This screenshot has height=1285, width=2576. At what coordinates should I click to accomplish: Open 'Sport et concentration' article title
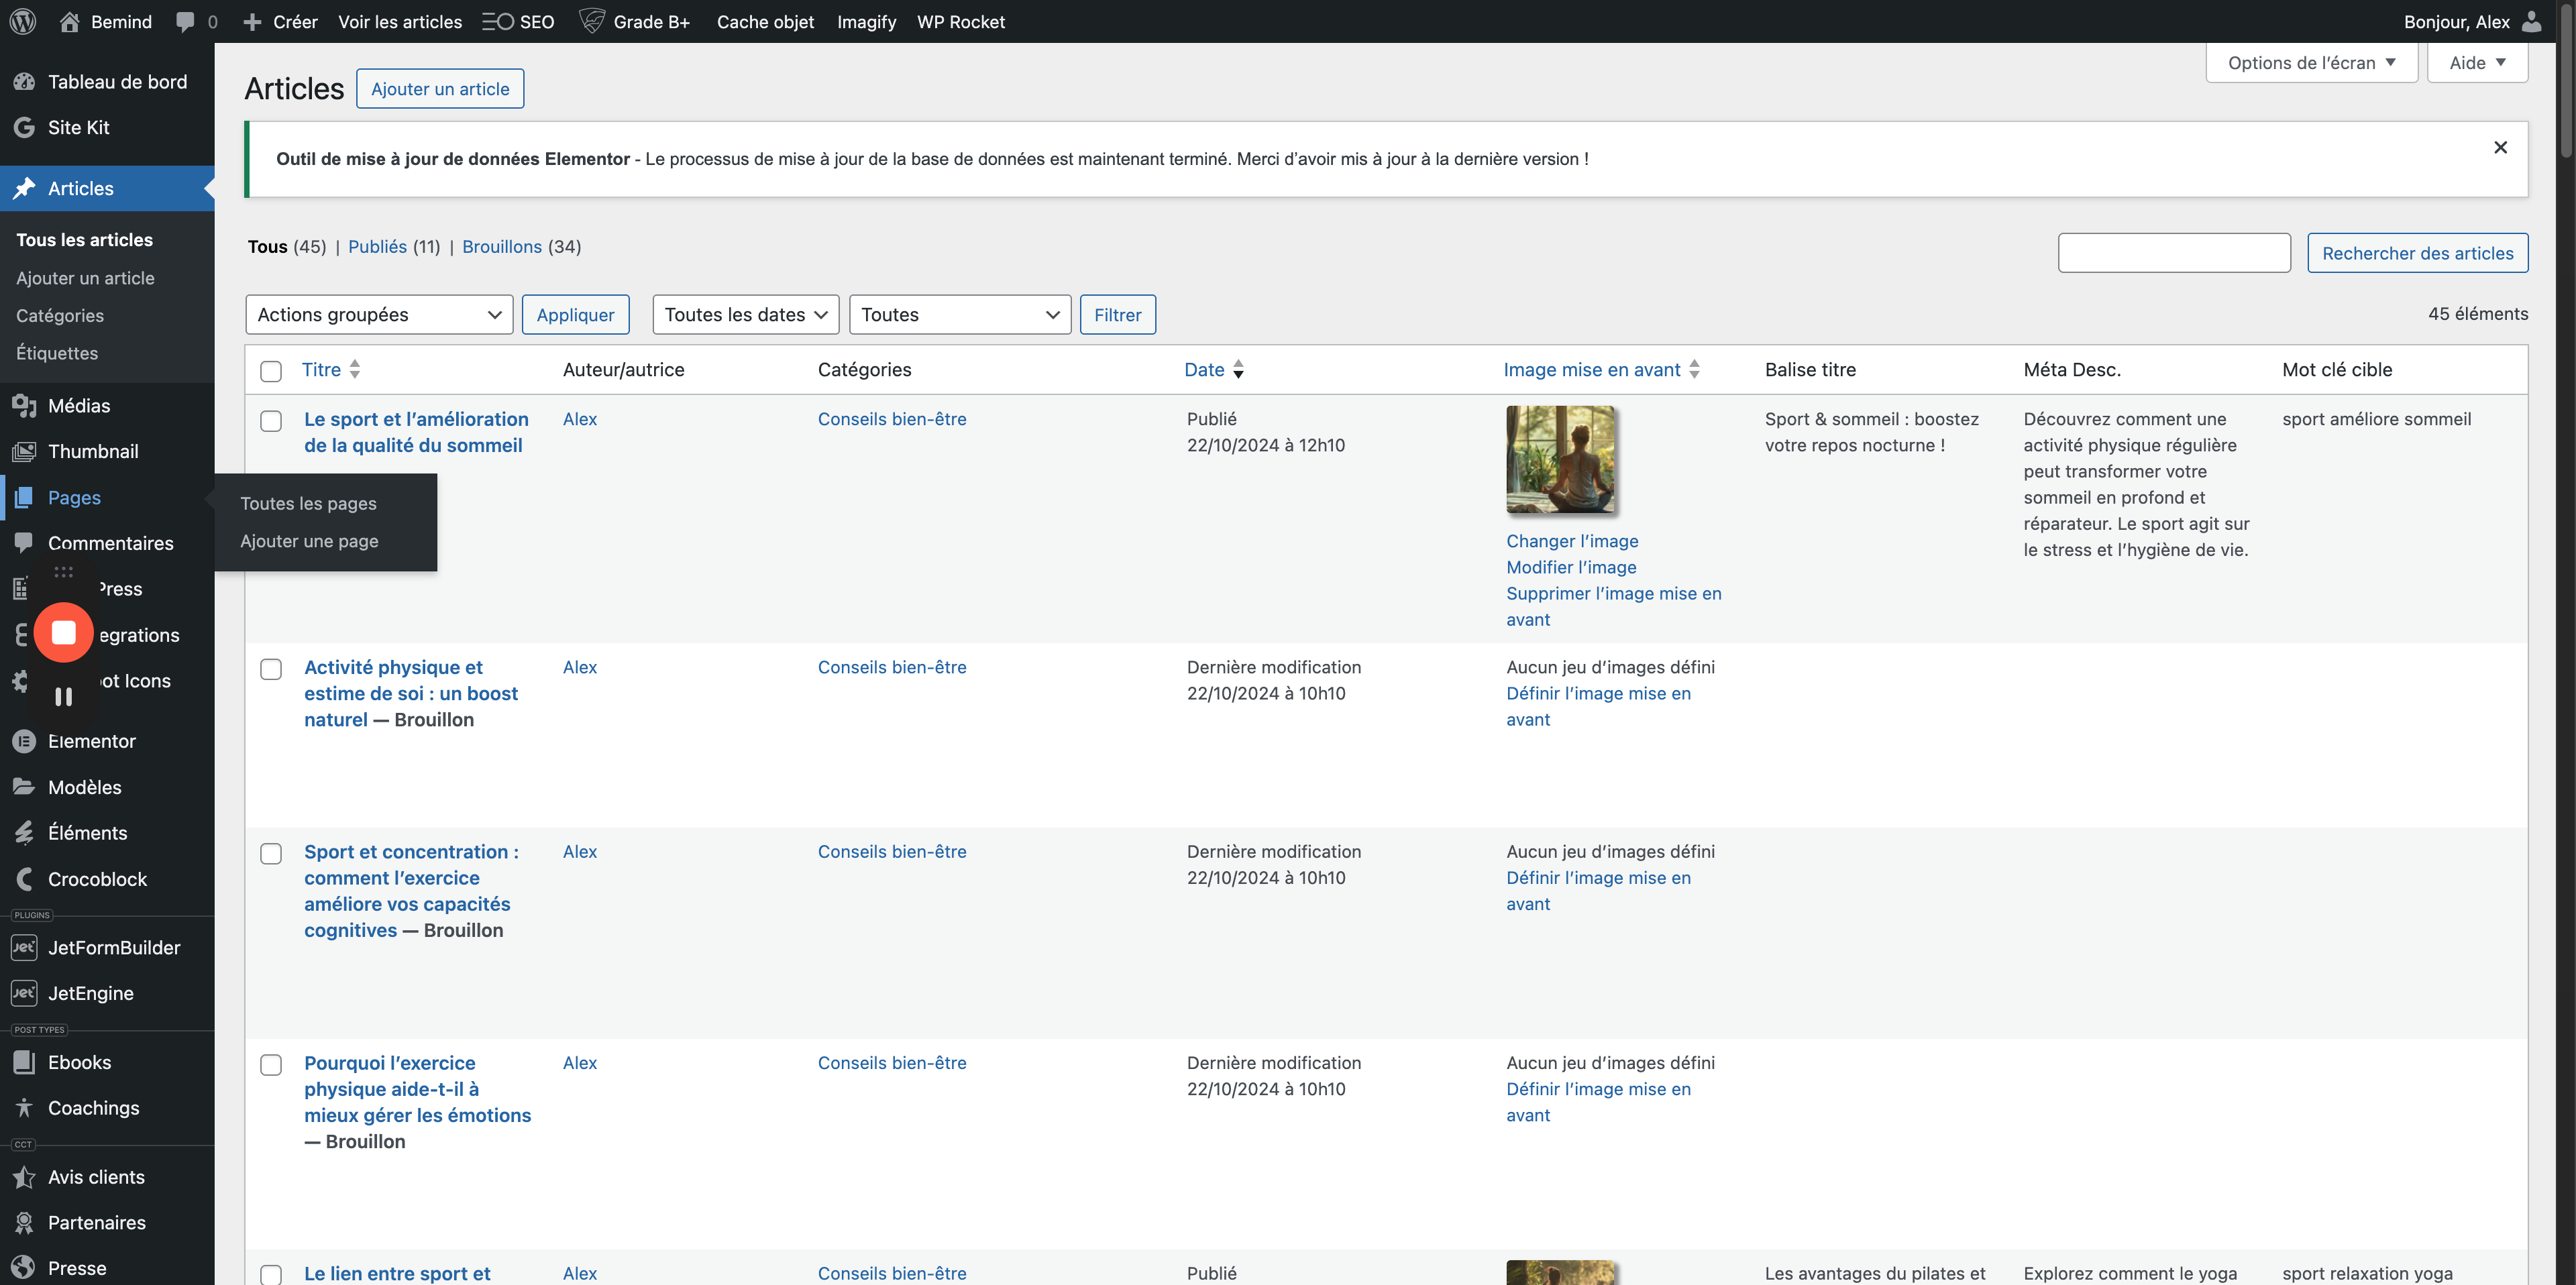411,890
